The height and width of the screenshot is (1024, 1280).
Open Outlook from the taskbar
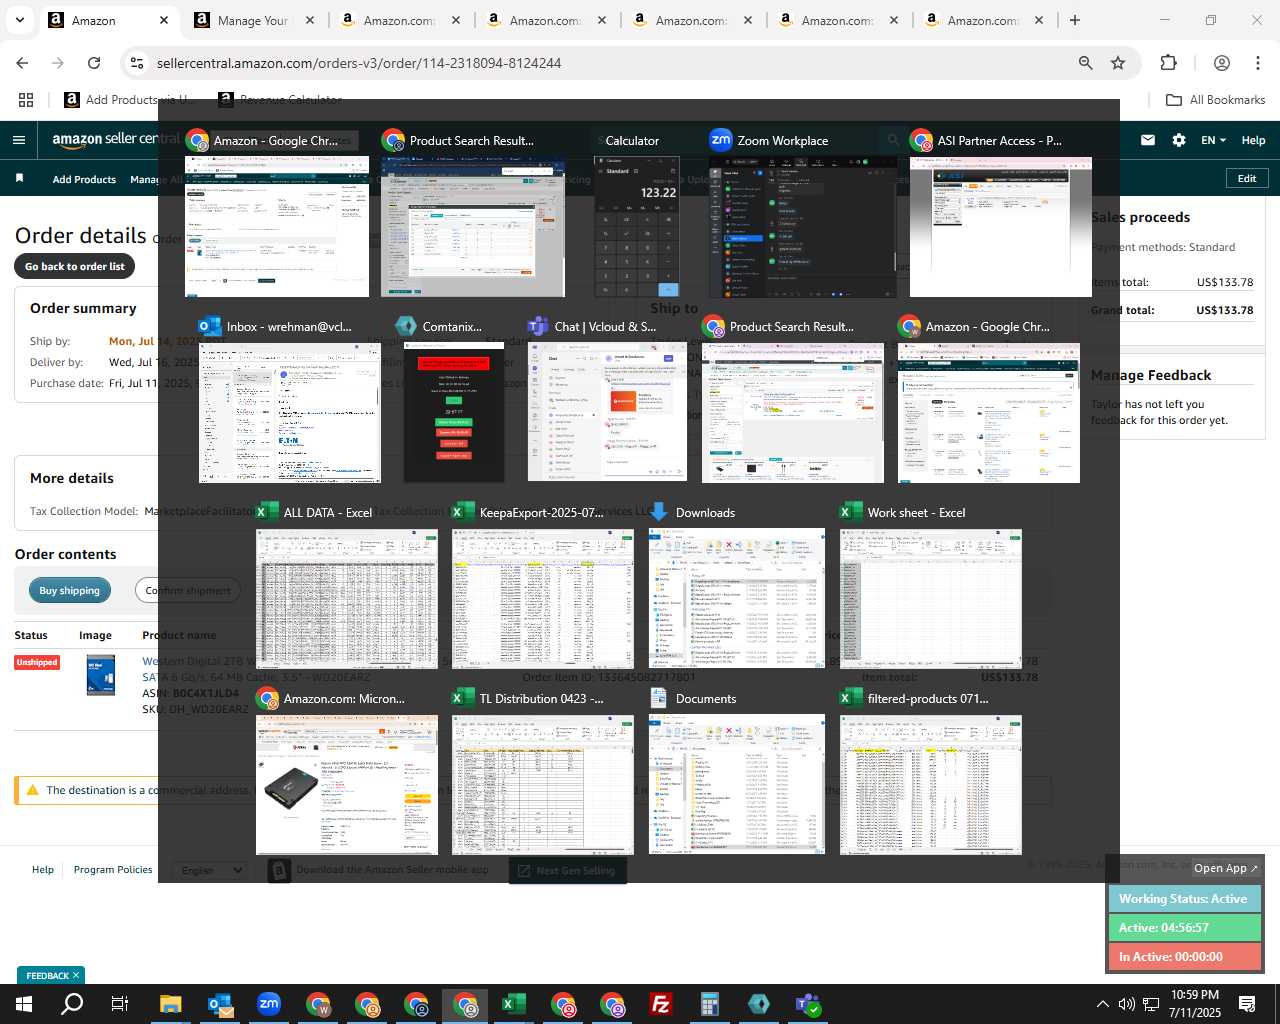coord(220,1004)
